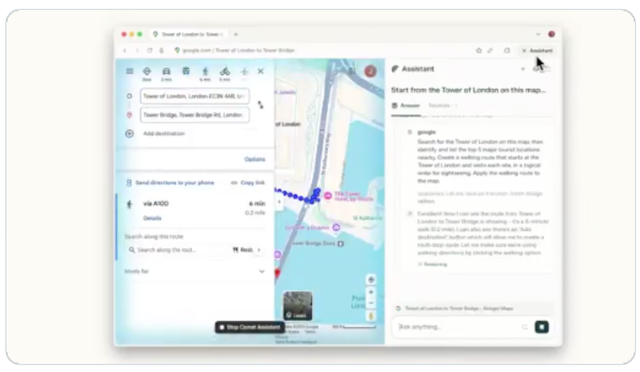Click the Tower of London start field
Screen dimensions: 640x372
coord(195,96)
